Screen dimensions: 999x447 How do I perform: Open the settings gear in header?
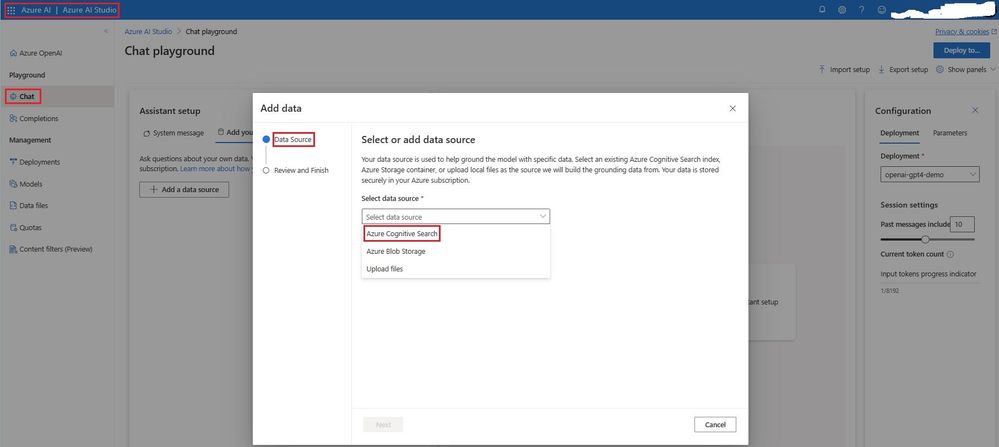tap(842, 10)
